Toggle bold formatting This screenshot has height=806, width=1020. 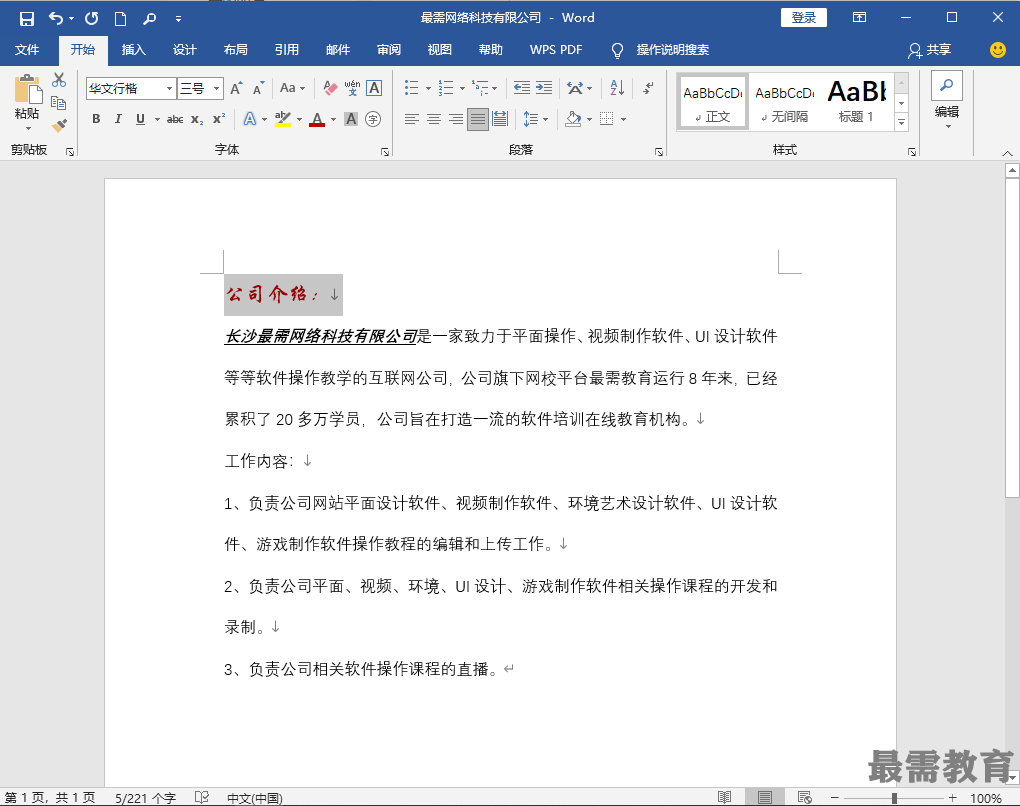click(96, 119)
